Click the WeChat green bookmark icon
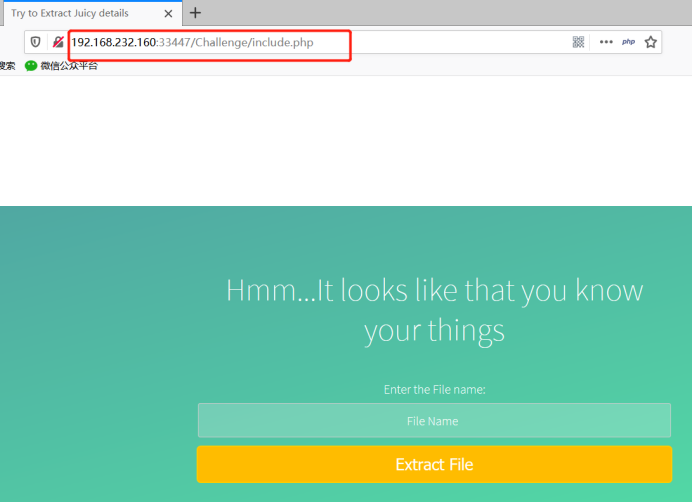The image size is (692, 503). click(31, 66)
